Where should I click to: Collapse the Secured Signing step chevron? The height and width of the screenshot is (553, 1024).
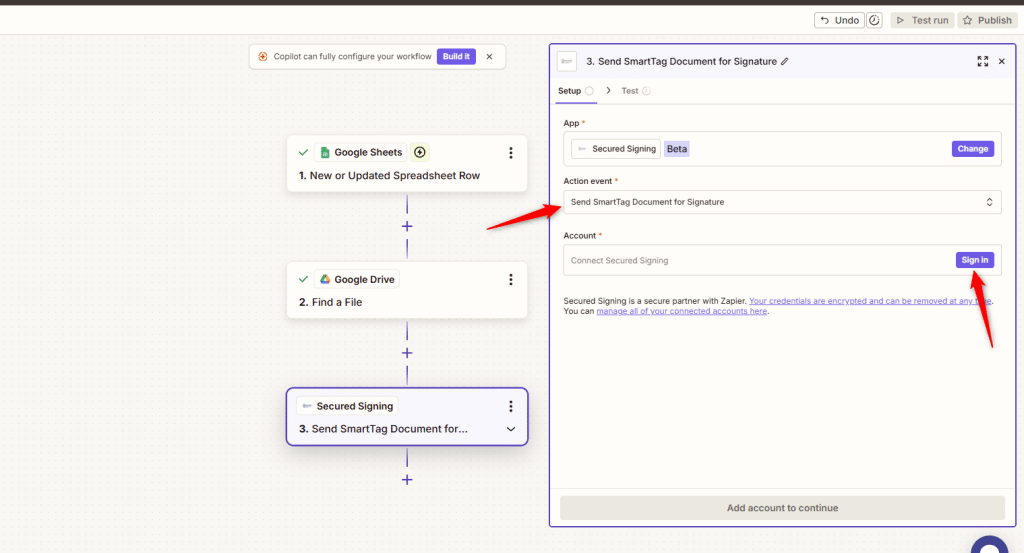click(x=511, y=429)
